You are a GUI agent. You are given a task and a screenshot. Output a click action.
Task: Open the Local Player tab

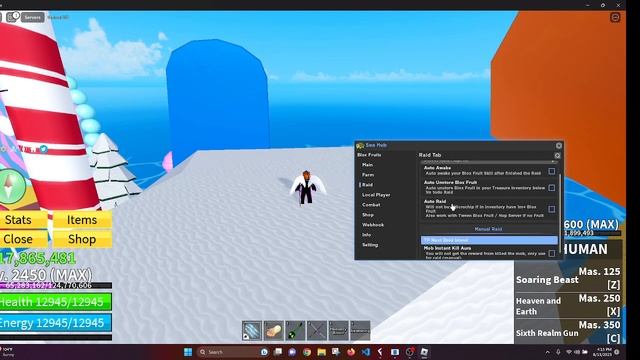(x=376, y=195)
